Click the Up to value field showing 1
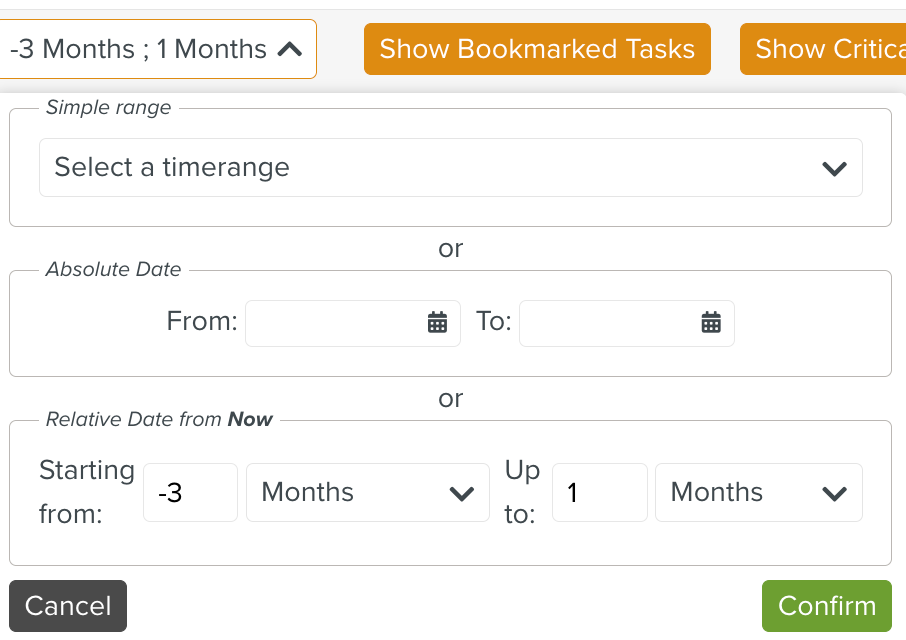This screenshot has width=906, height=640. (599, 493)
